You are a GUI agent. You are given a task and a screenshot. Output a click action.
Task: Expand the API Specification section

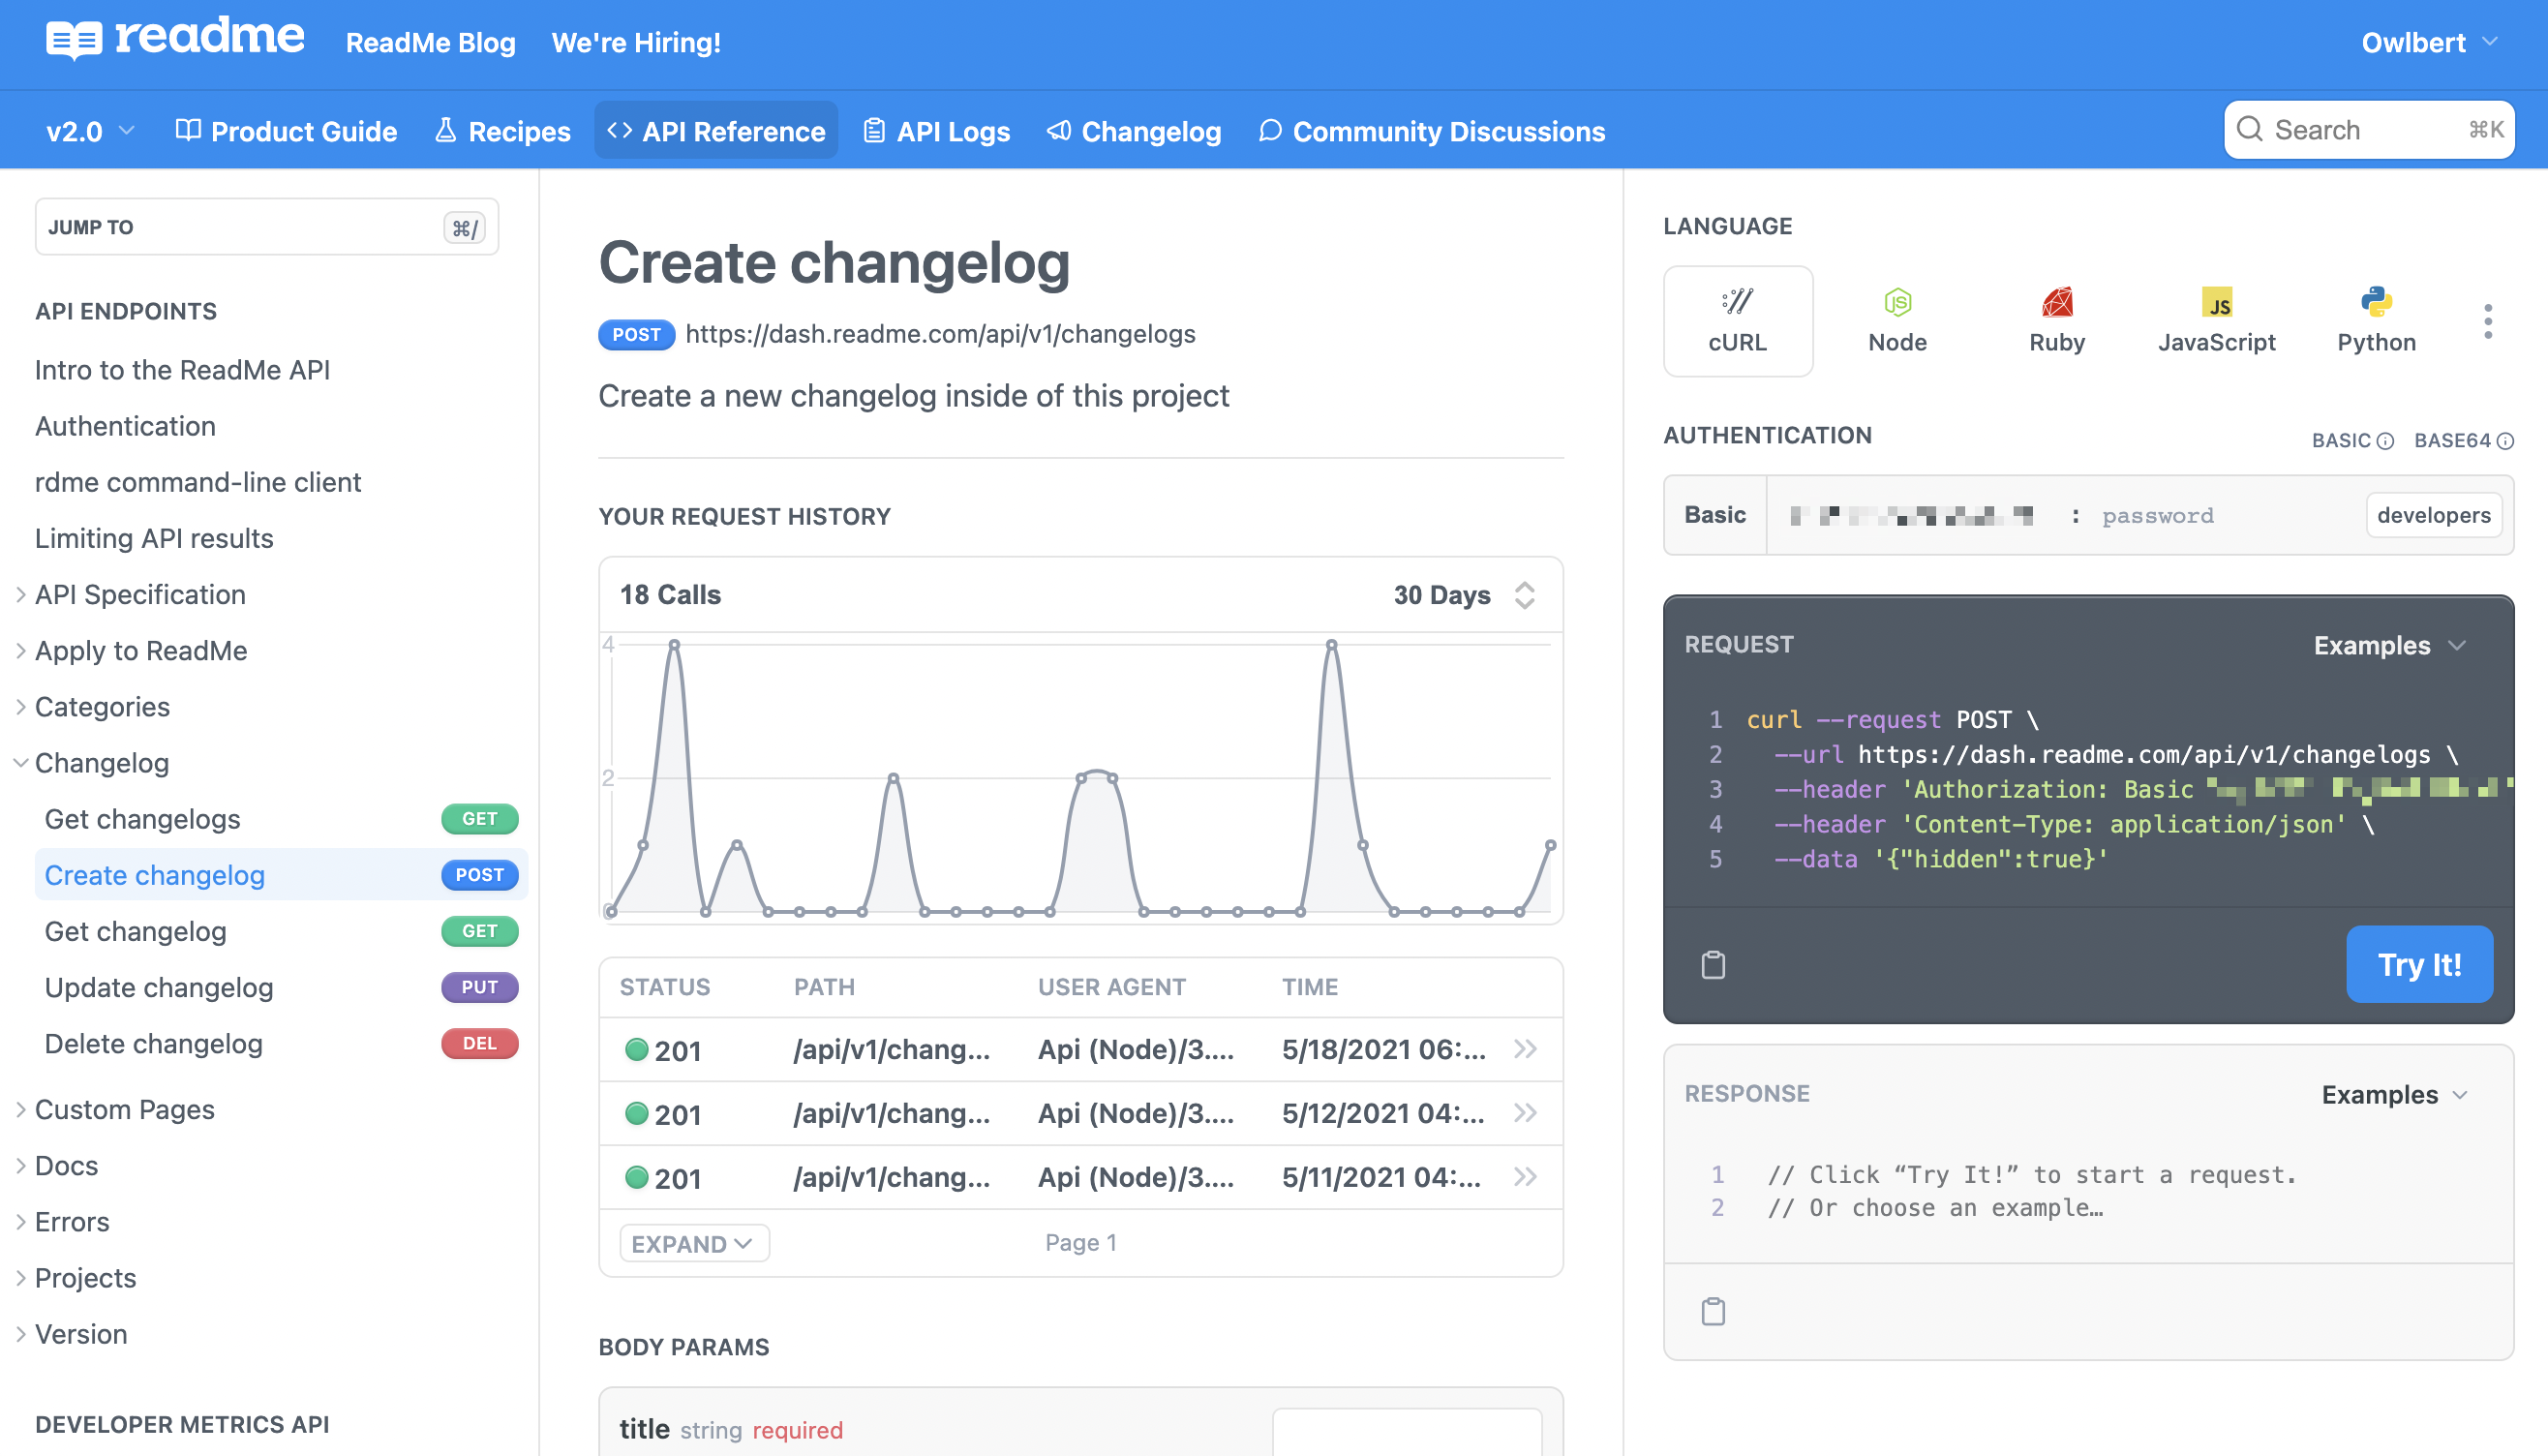[x=139, y=594]
